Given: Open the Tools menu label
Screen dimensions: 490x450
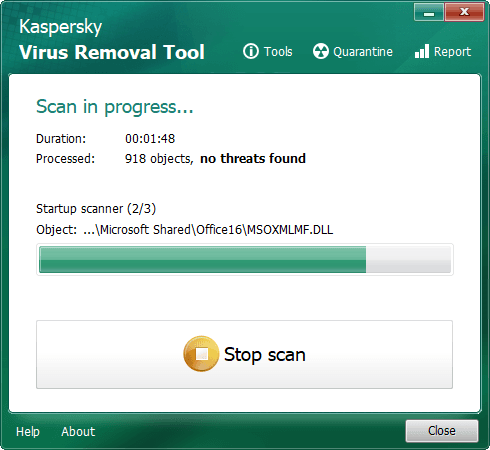Looking at the screenshot, I should (x=278, y=52).
